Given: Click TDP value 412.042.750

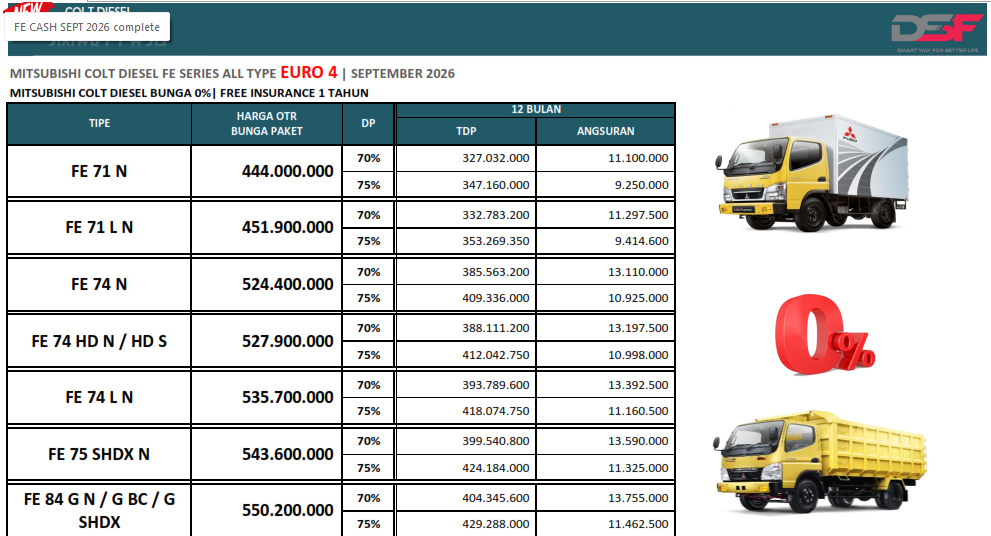Looking at the screenshot, I should coord(496,355).
